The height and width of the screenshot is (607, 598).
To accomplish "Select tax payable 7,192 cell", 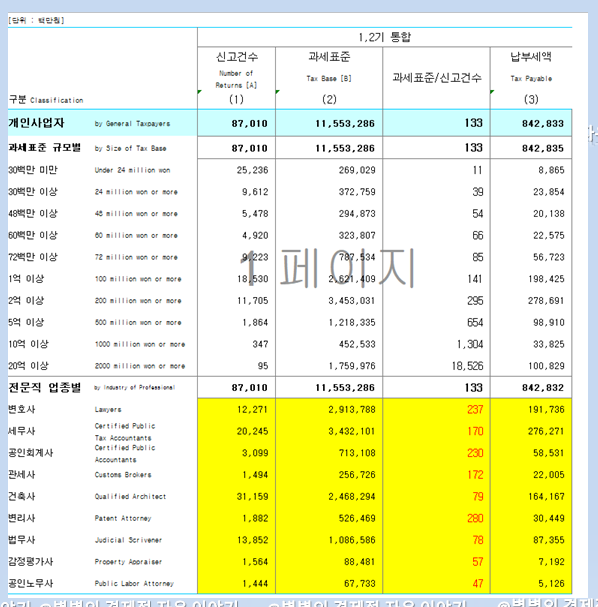I will (551, 562).
